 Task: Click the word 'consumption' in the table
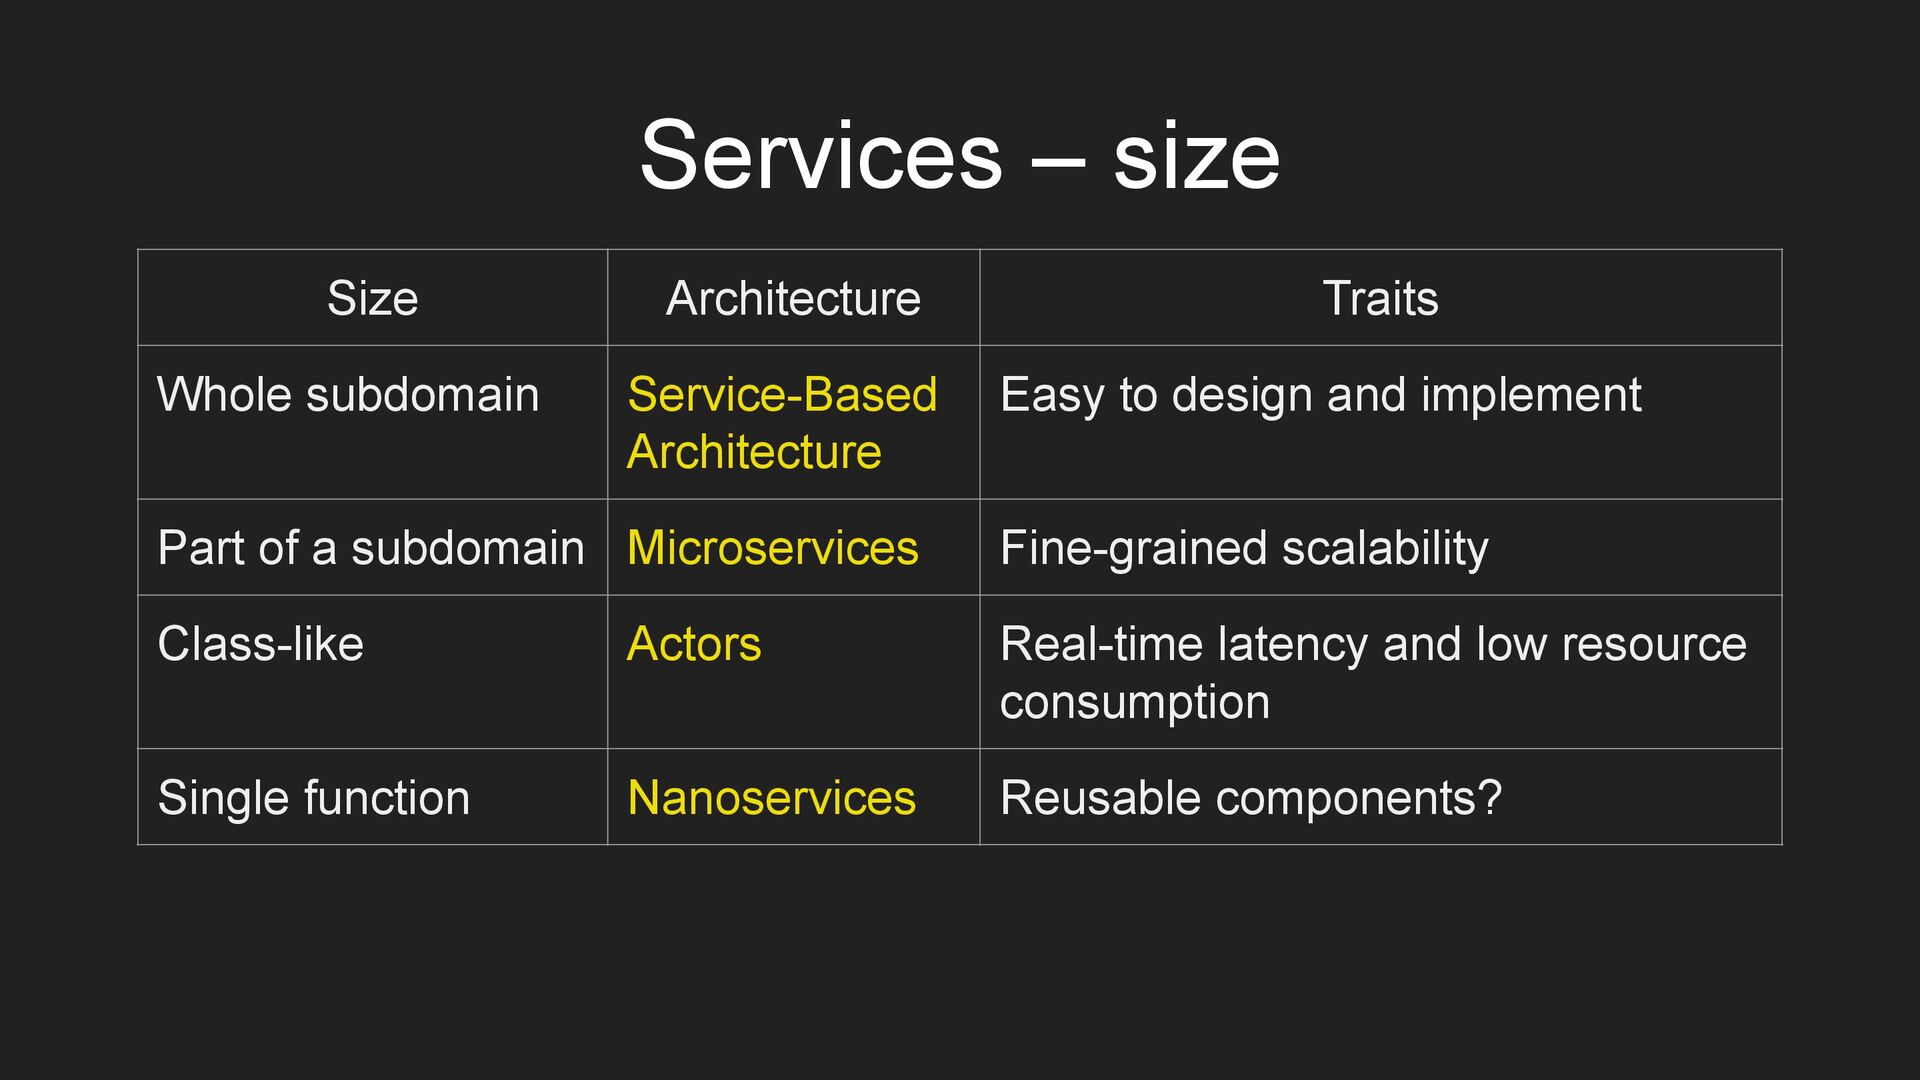tap(1134, 702)
